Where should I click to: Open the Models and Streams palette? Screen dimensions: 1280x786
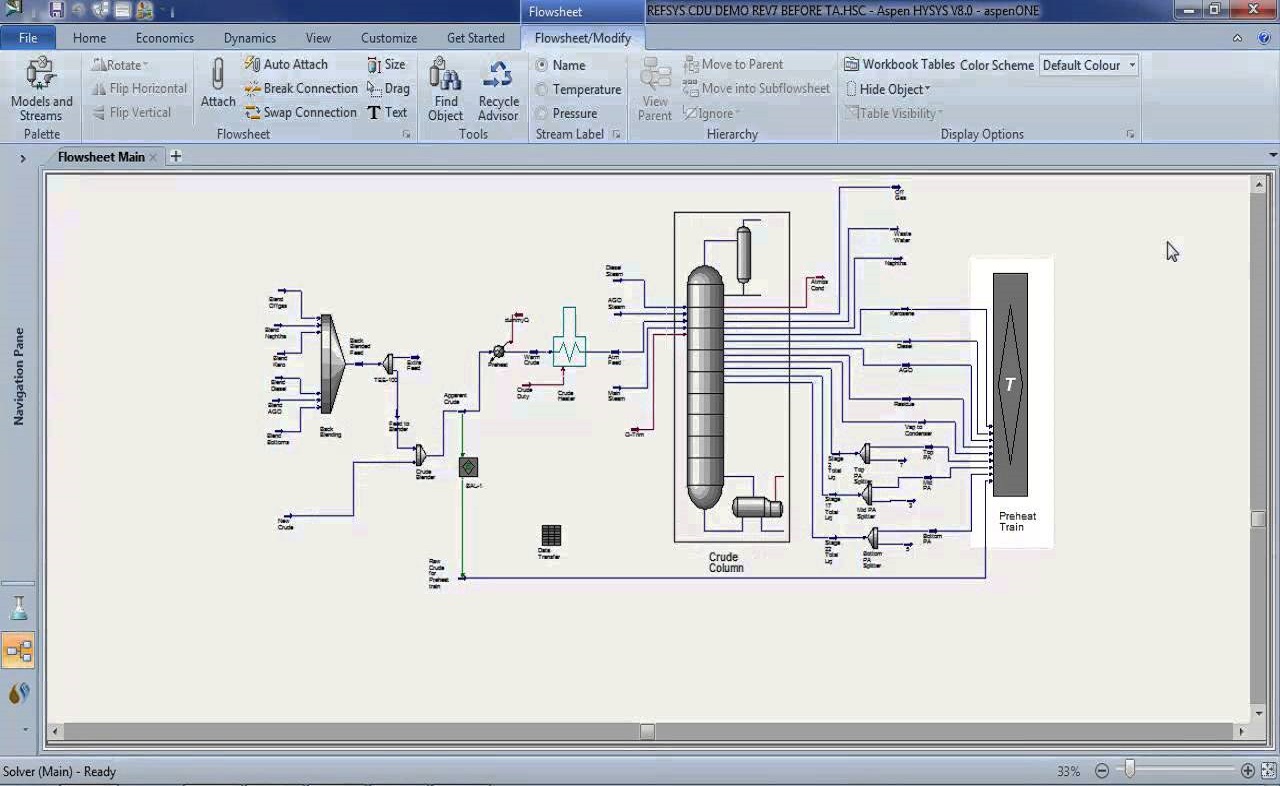click(41, 89)
